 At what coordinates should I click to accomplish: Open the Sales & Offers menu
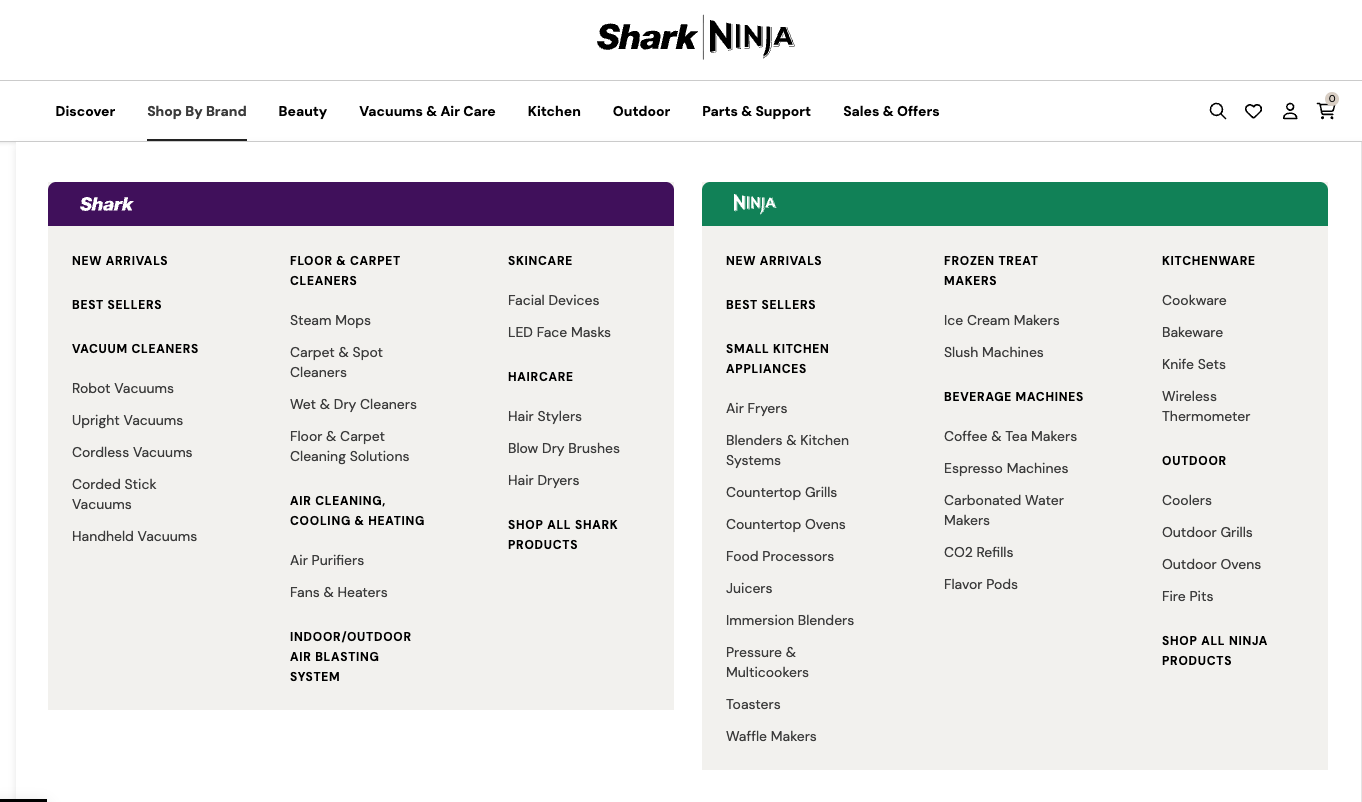(x=891, y=111)
